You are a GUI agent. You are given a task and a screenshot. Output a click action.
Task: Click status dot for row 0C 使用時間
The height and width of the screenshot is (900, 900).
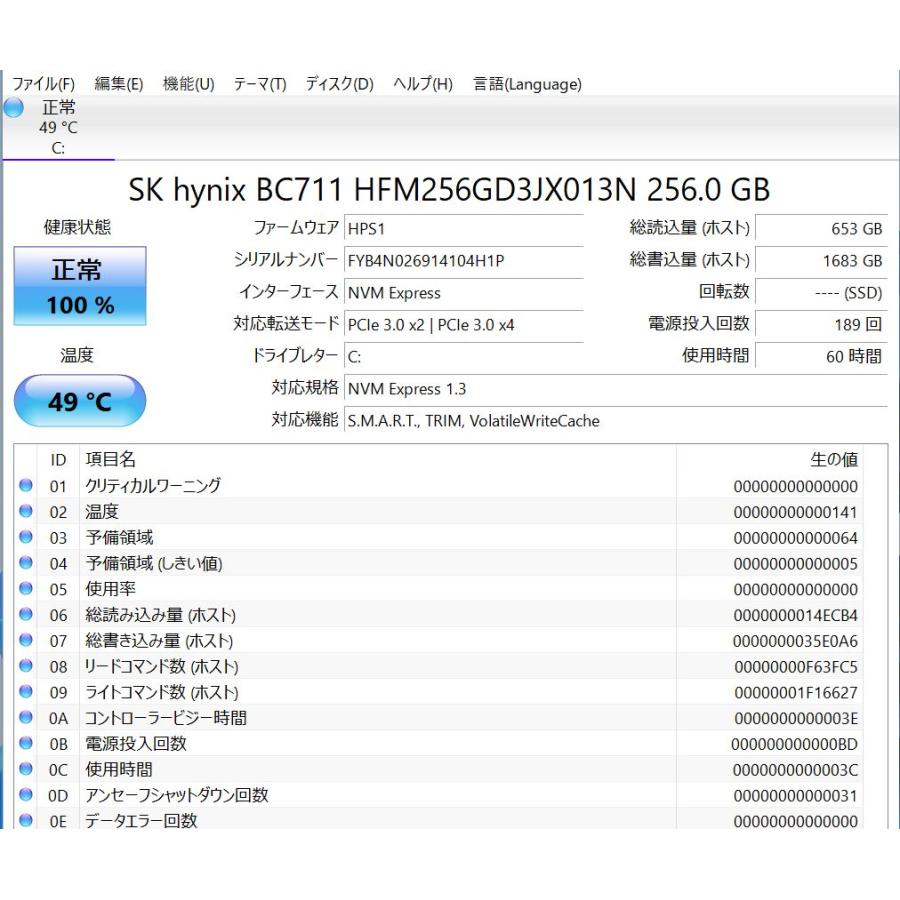[26, 769]
